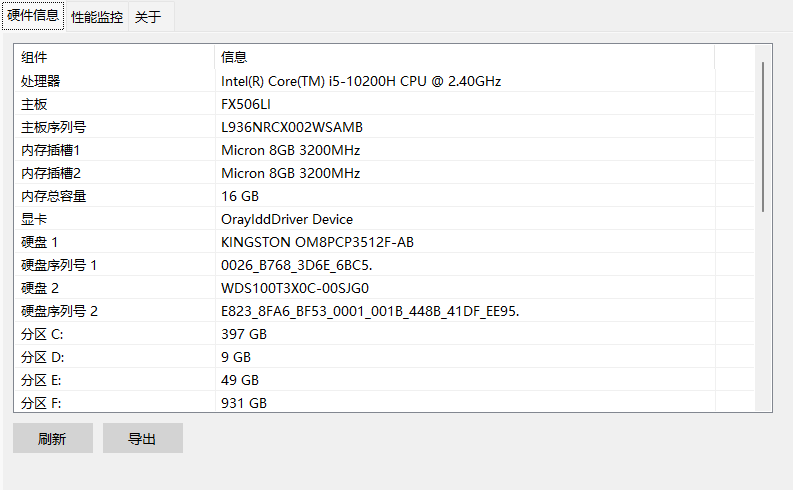Select the 显卡 OrayIddDriver Device row
This screenshot has height=490, width=793.
pyautogui.click(x=384, y=219)
